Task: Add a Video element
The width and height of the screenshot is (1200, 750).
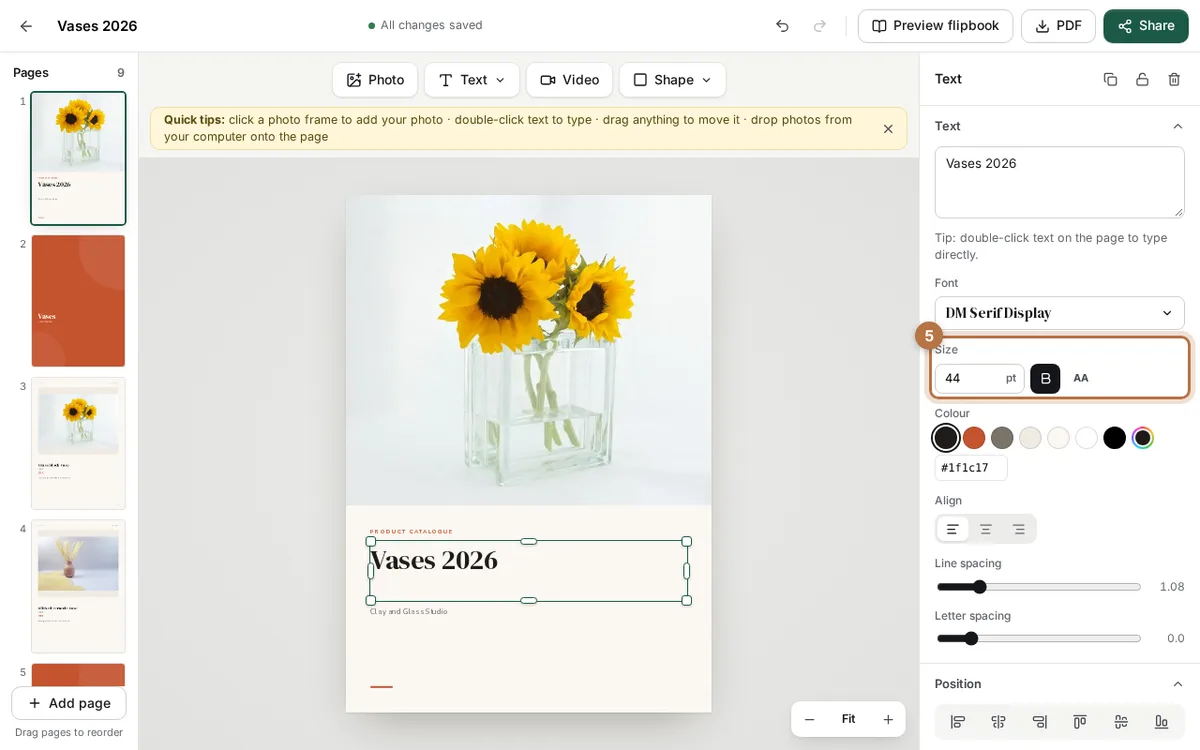Action: coord(569,80)
